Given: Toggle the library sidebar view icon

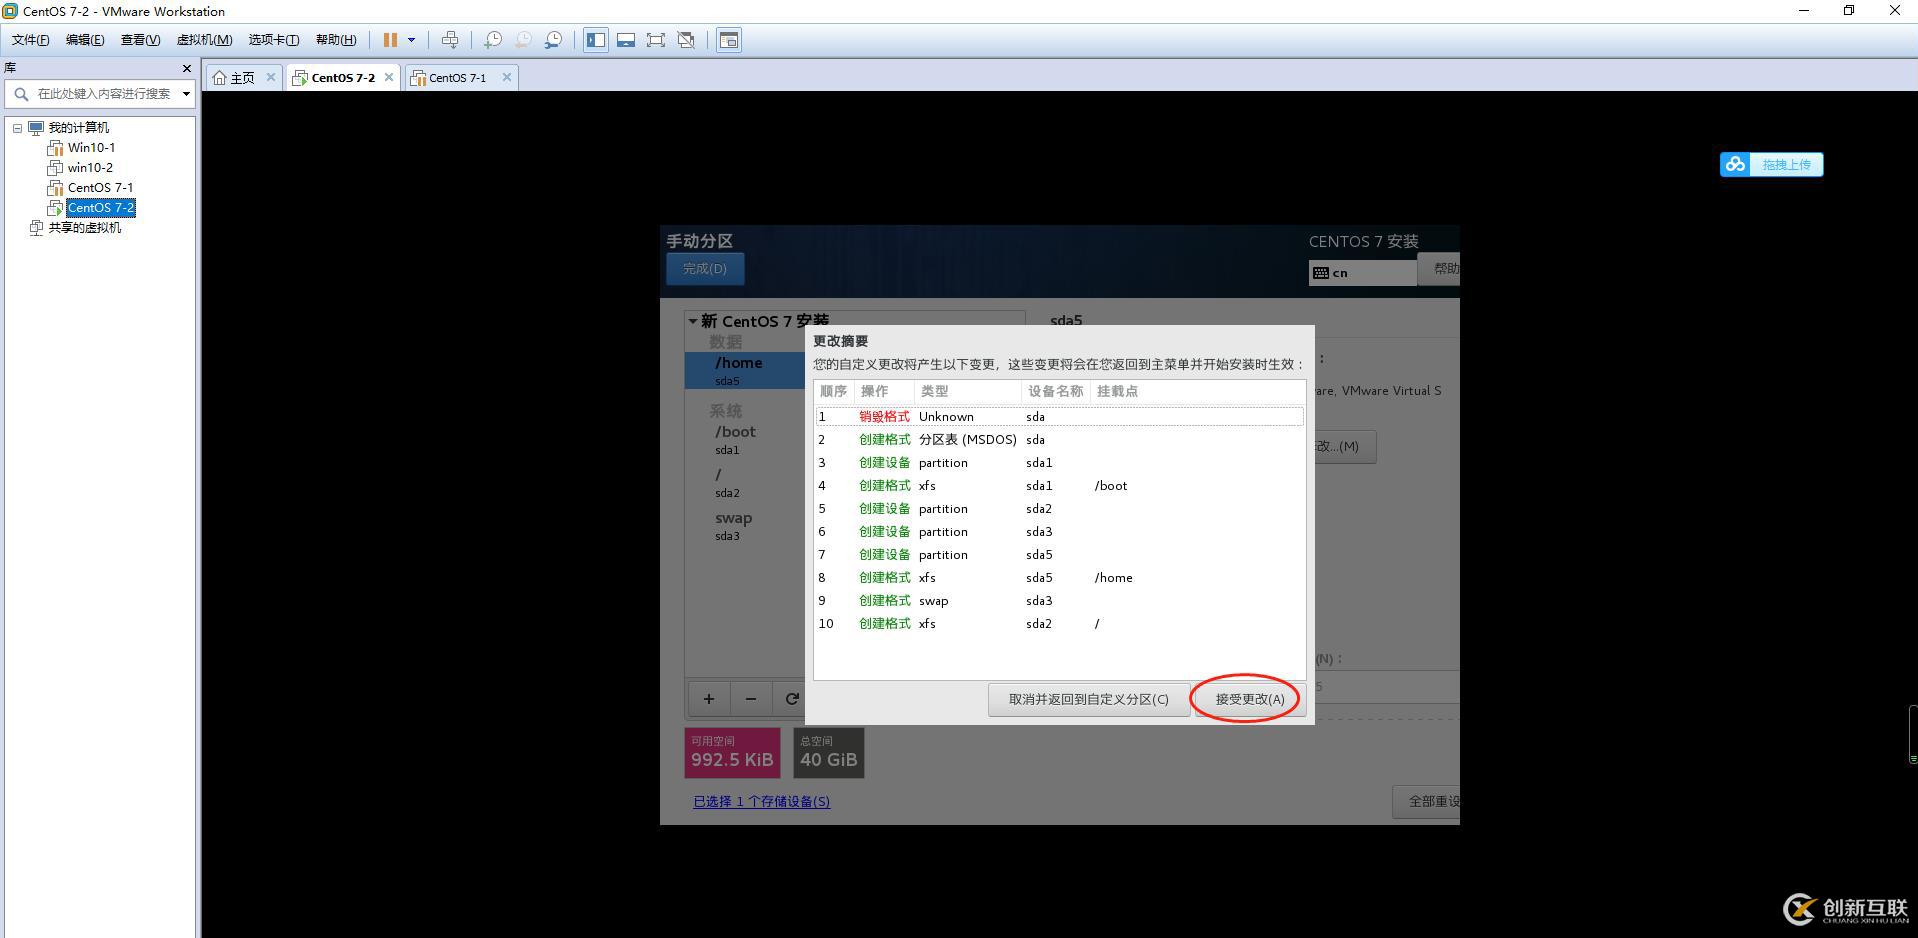Looking at the screenshot, I should click(x=596, y=40).
